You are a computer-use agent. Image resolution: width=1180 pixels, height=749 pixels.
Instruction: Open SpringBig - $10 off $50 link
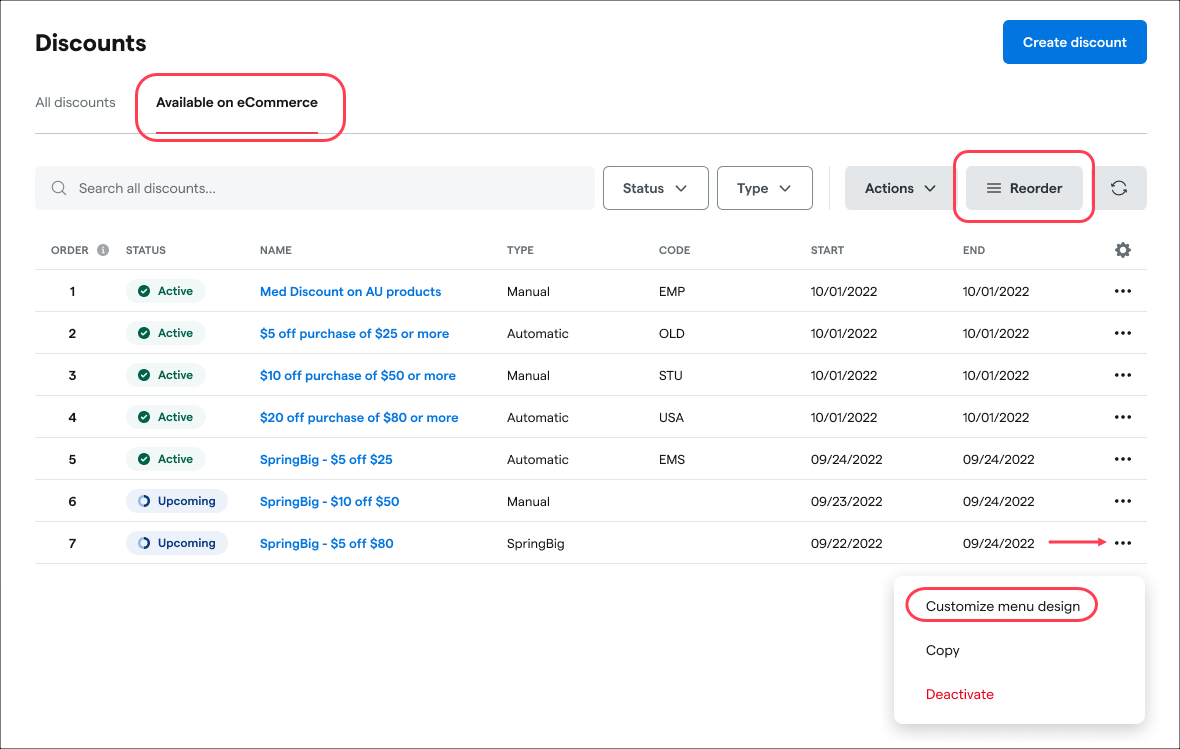point(330,501)
